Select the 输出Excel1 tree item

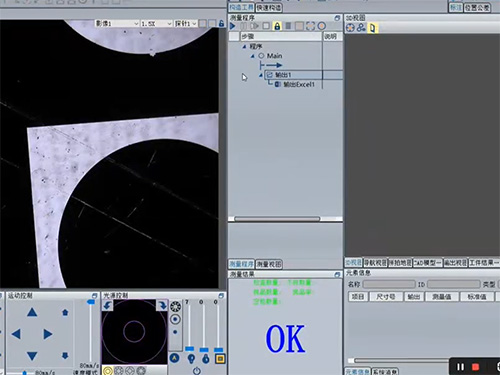(295, 85)
